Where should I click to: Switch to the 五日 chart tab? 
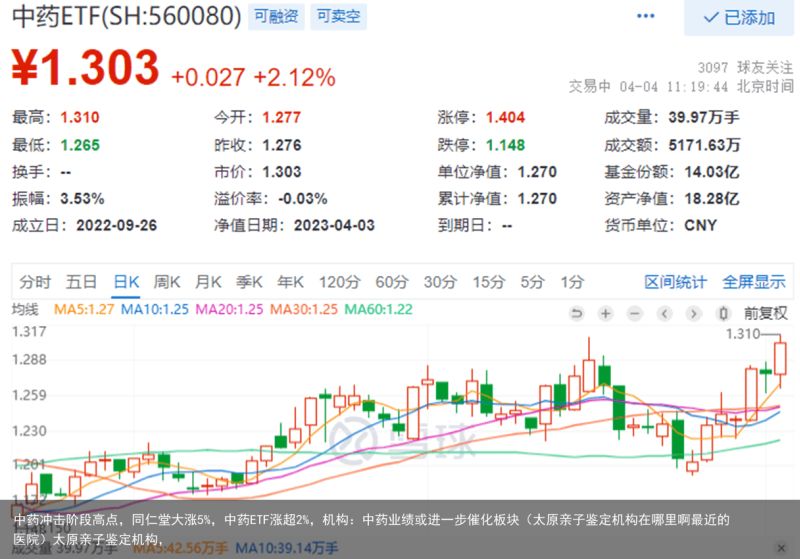[81, 282]
